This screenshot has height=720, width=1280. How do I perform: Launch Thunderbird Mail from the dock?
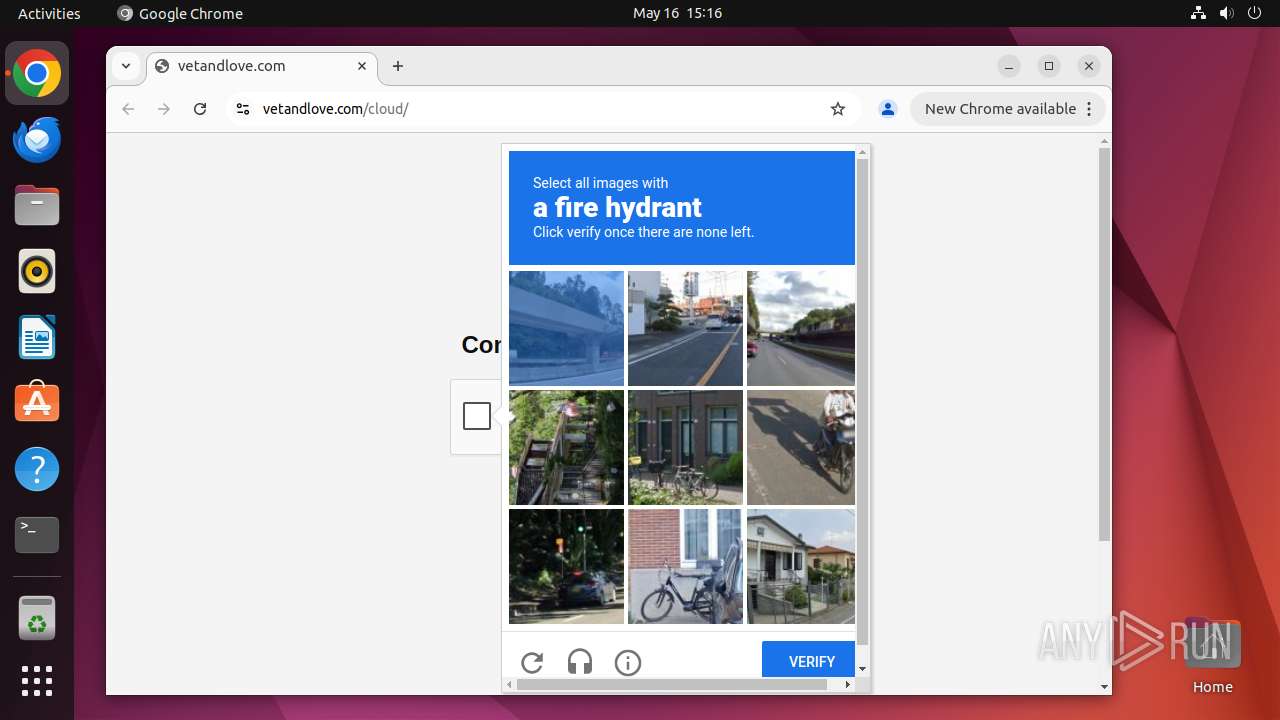click(x=37, y=139)
